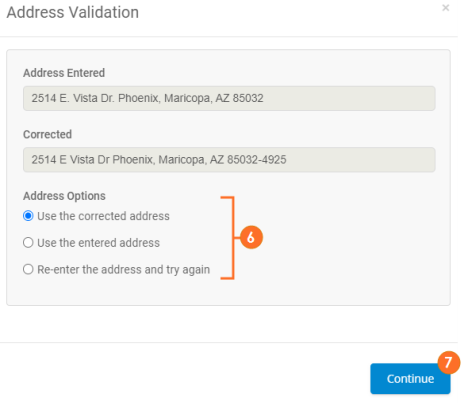Click the 'Address Entered' field label
The image size is (468, 403).
click(x=64, y=73)
